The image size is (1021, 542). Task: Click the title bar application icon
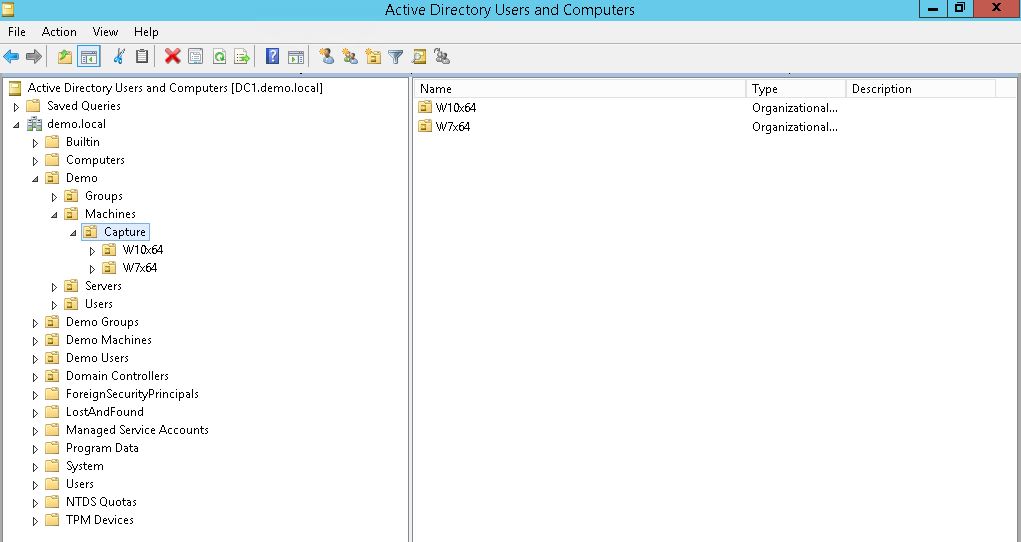coord(8,9)
